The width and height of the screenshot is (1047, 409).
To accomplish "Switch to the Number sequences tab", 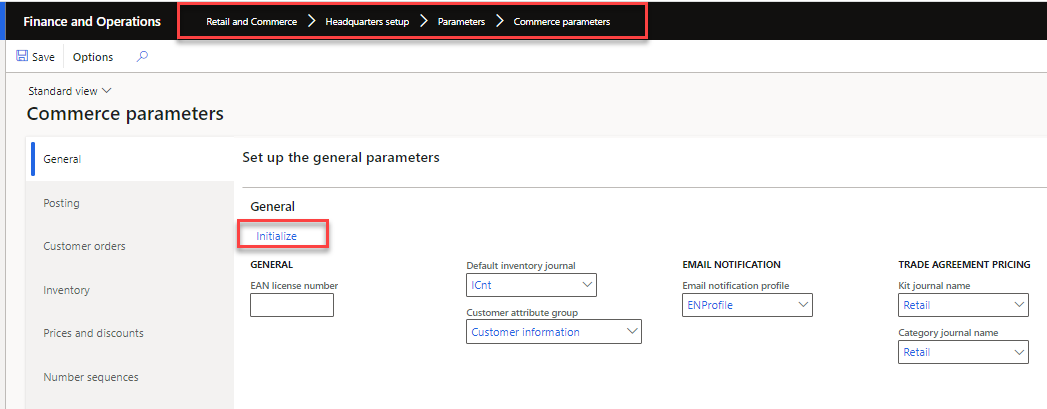I will click(x=130, y=377).
